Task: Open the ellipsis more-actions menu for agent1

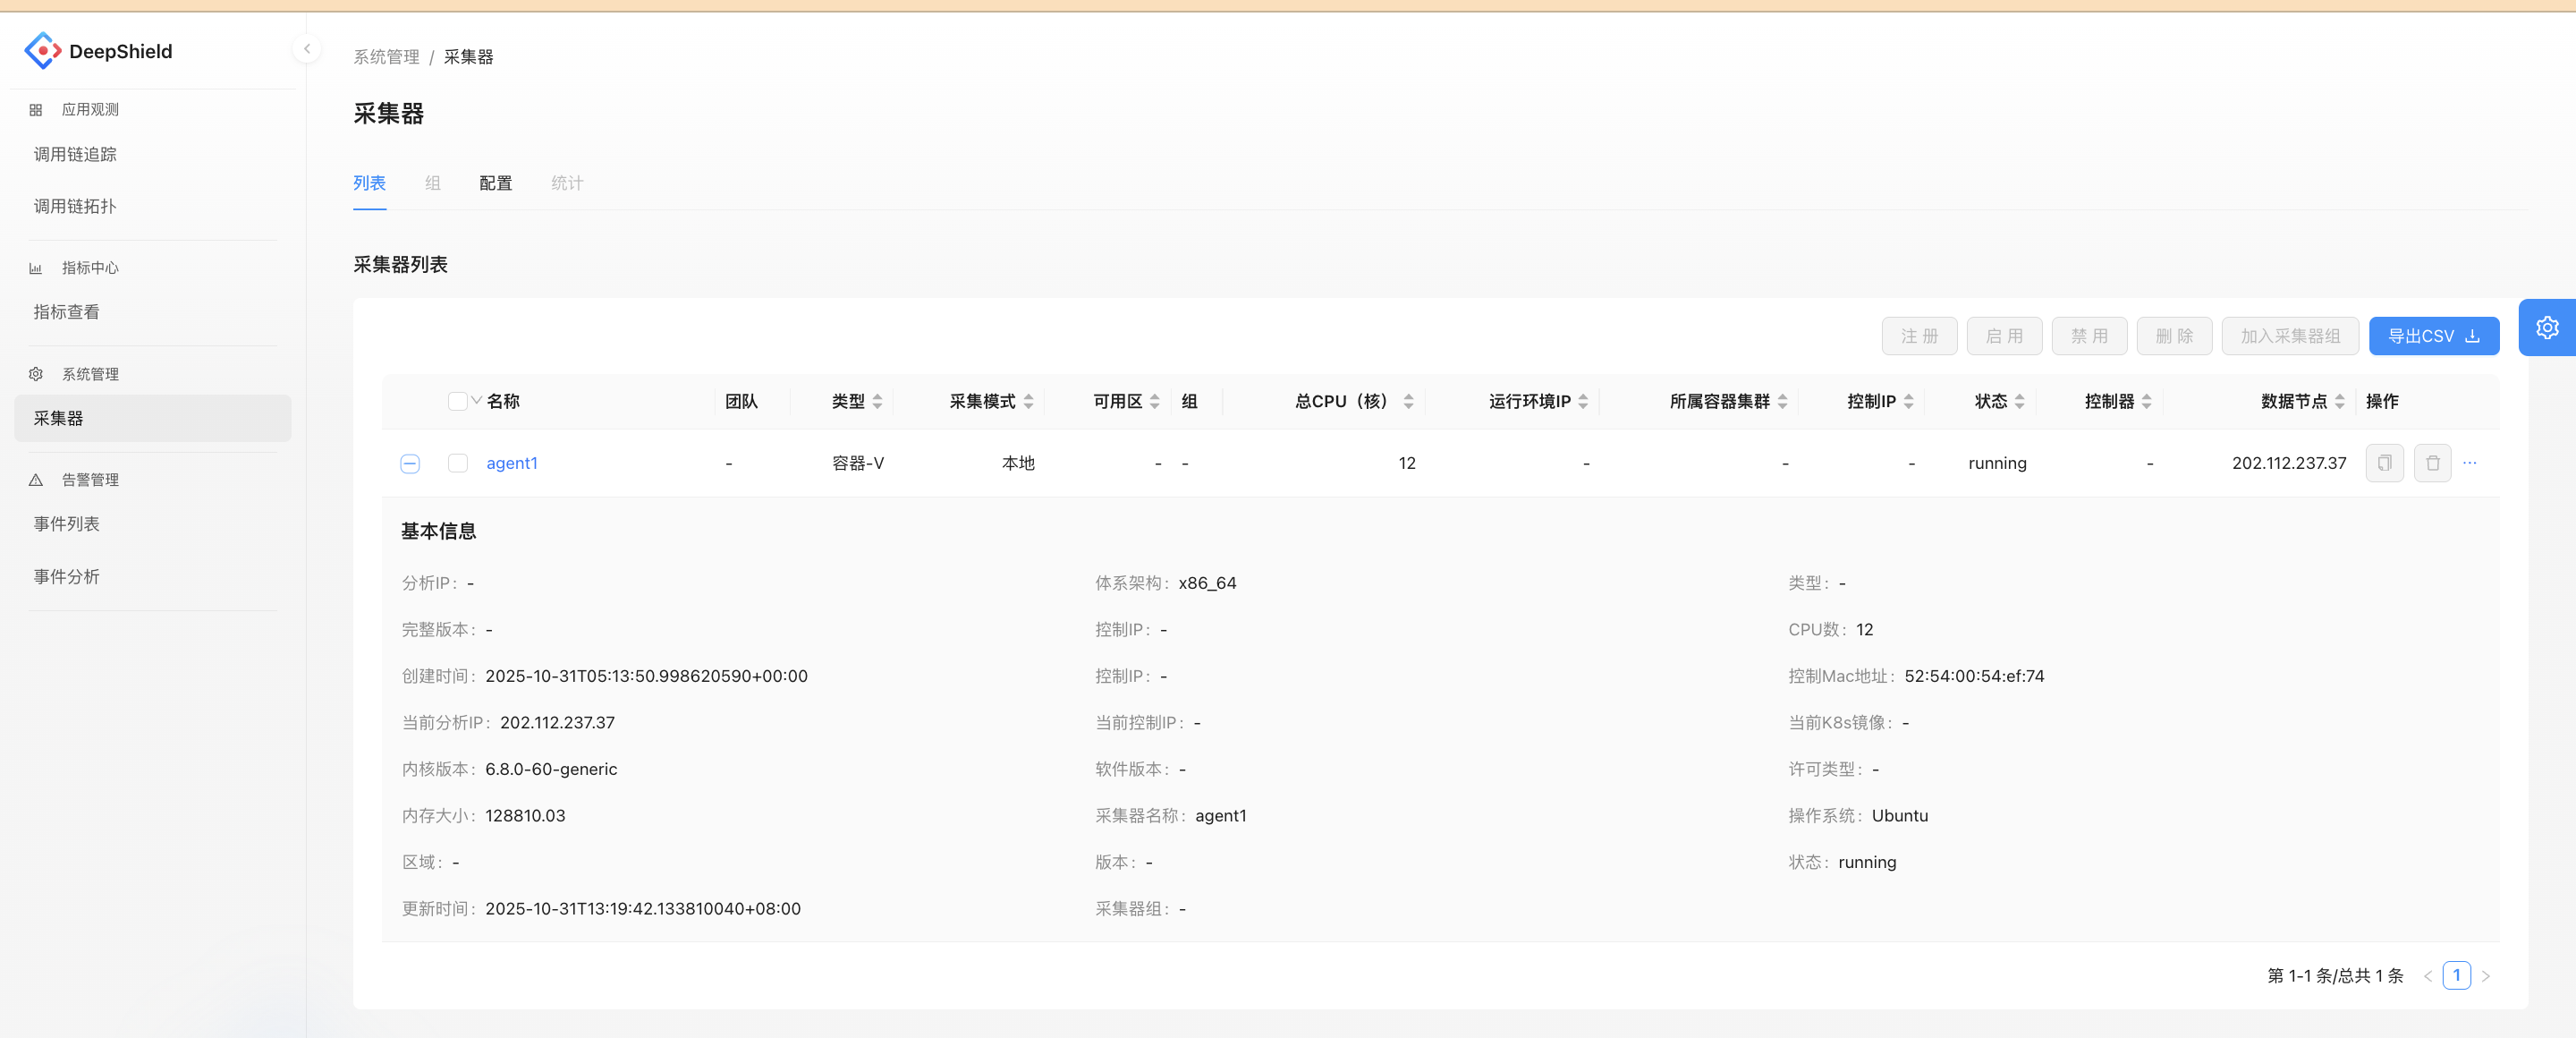Action: pos(2469,463)
